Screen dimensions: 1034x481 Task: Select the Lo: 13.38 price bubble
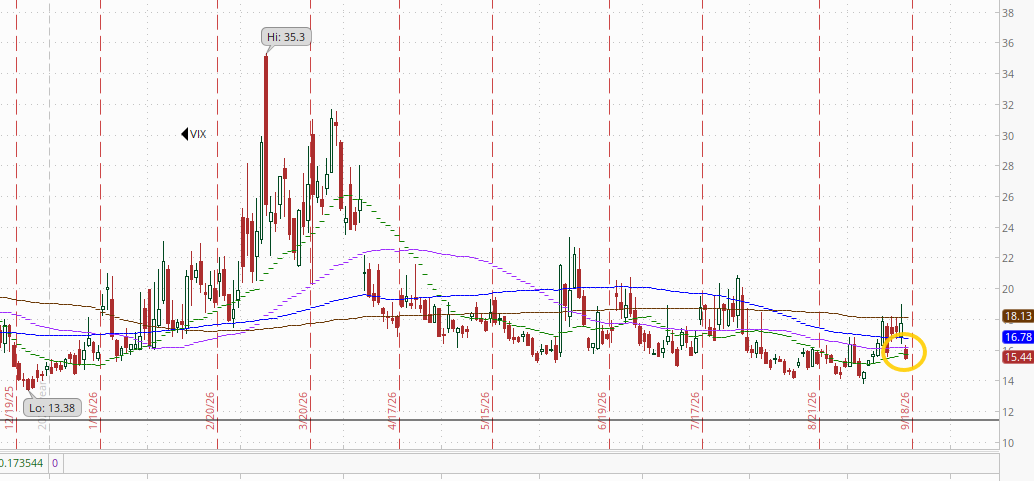53,408
